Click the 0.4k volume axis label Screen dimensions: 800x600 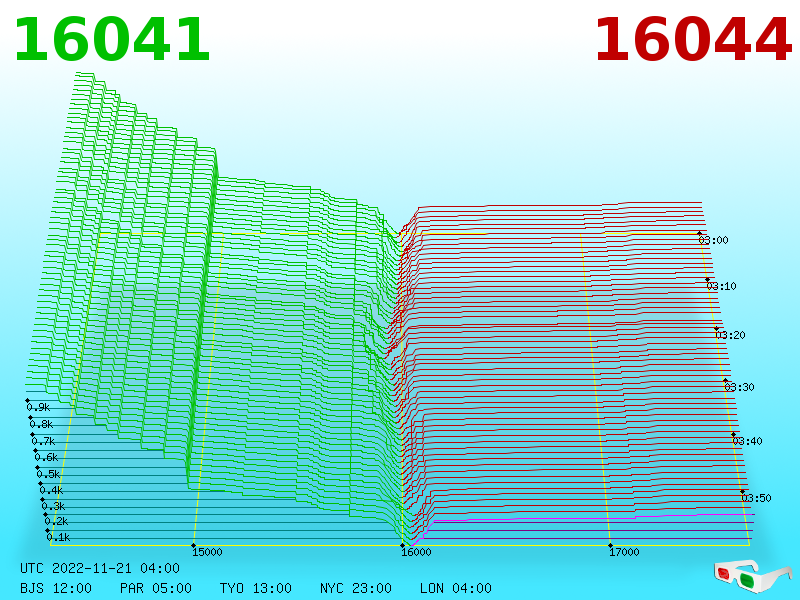coord(51,490)
